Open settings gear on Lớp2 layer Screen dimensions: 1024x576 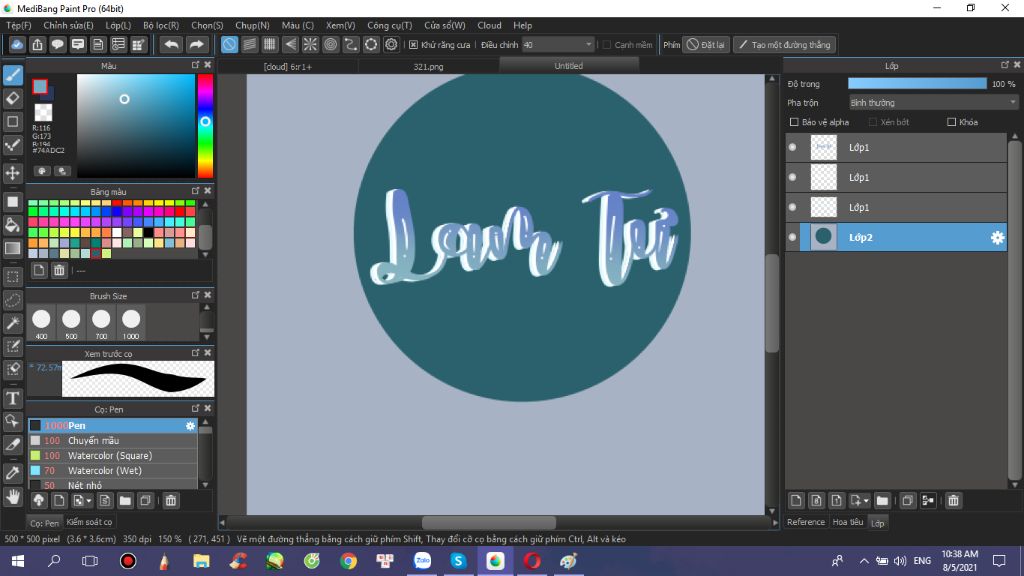point(996,237)
